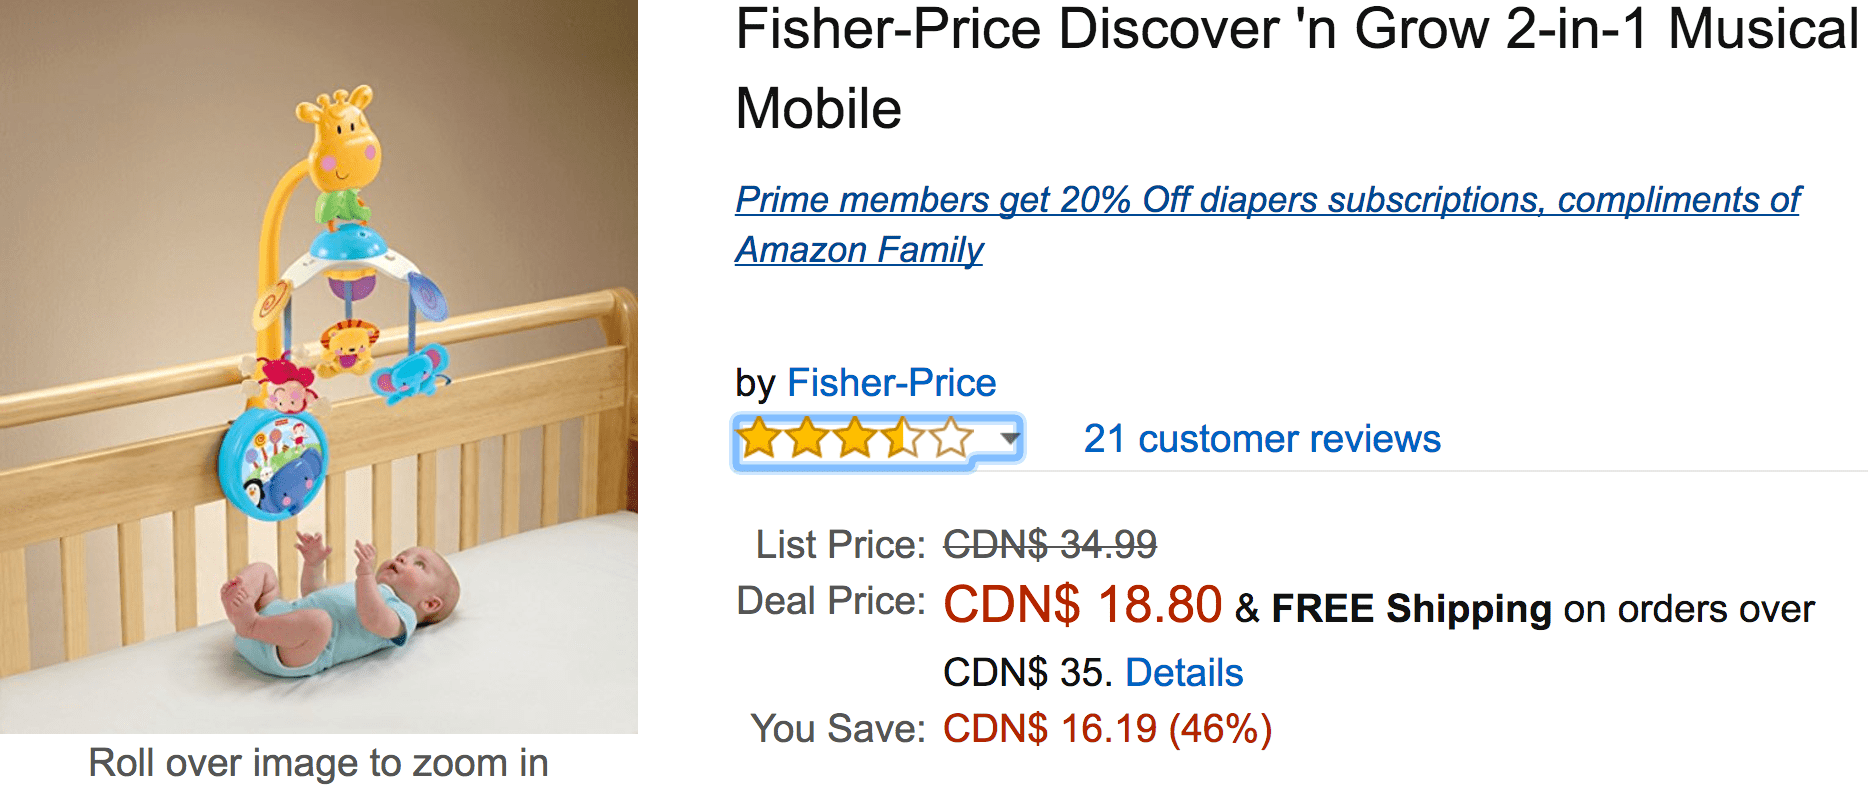Screen dimensions: 1868x792
Task: Click the empty fifth rating star
Action: pos(951,438)
